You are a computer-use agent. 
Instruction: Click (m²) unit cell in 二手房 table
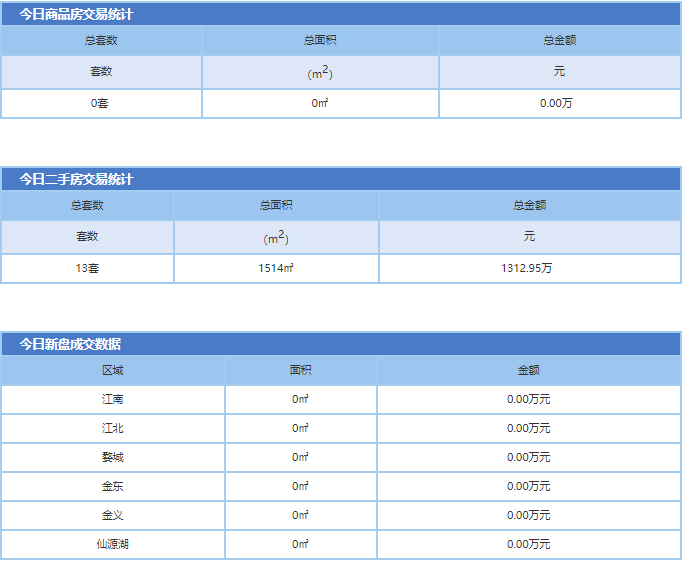(x=276, y=238)
